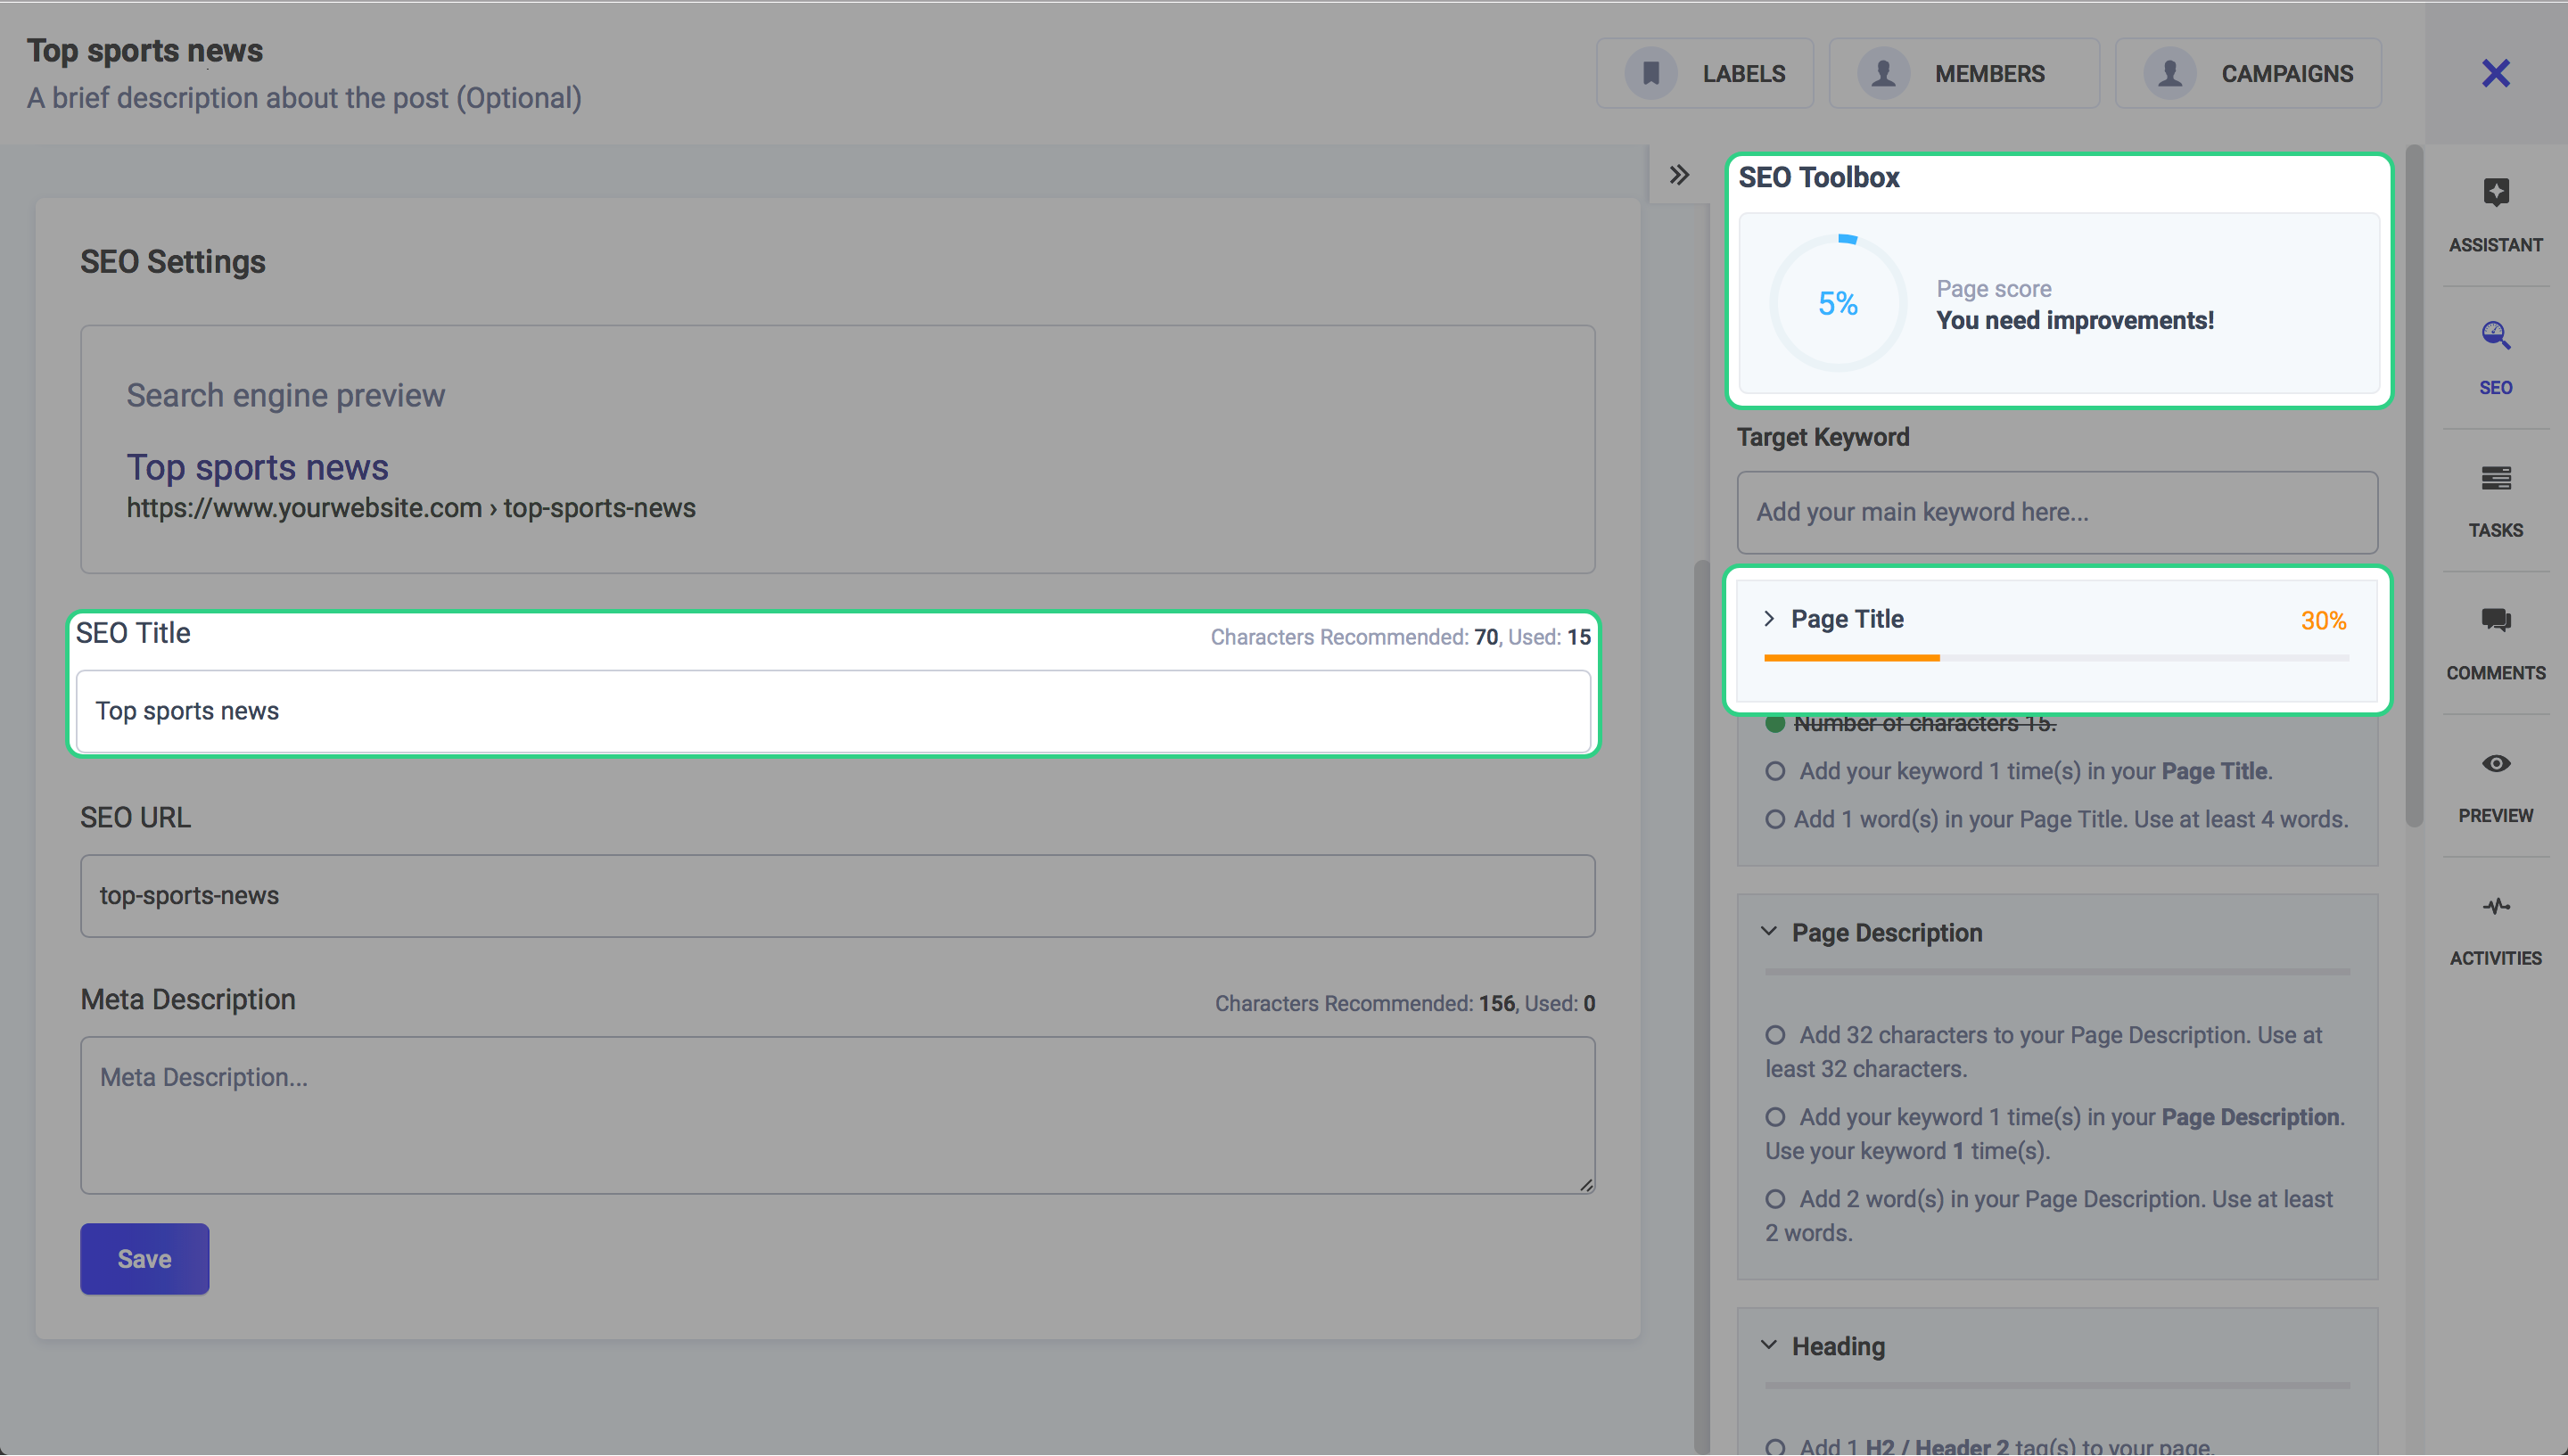
Task: Select 'Add 1 H2 / Header 2' checklist circle
Action: [x=1775, y=1446]
